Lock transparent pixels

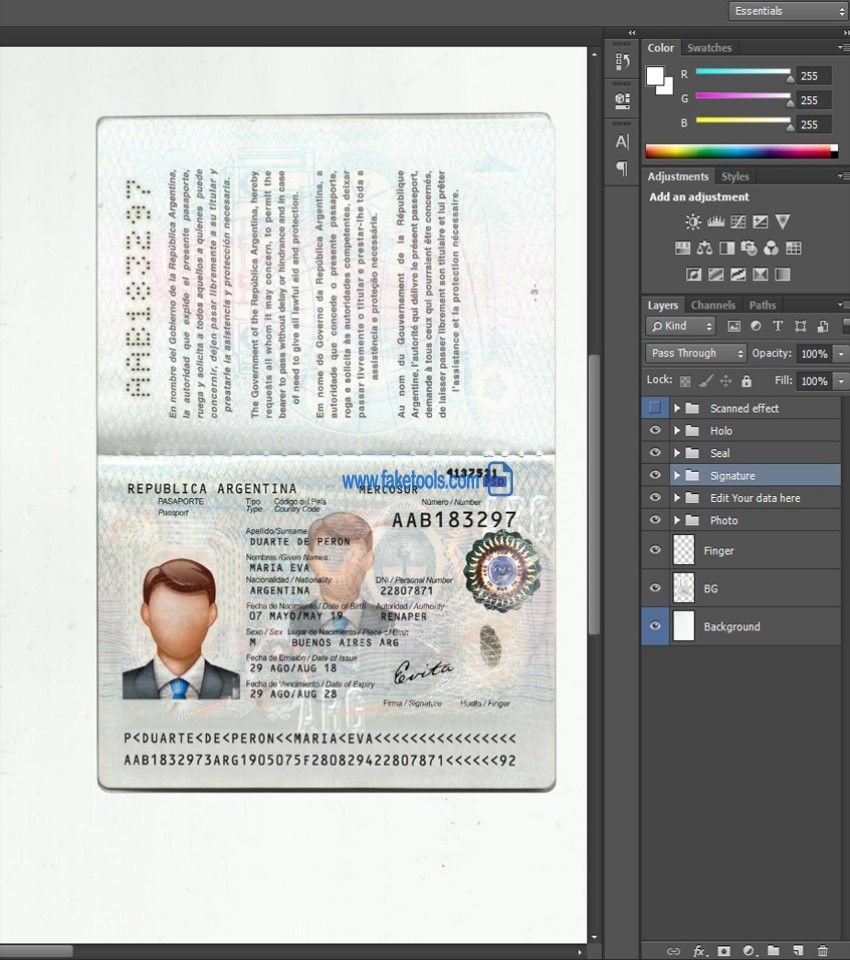(x=685, y=381)
